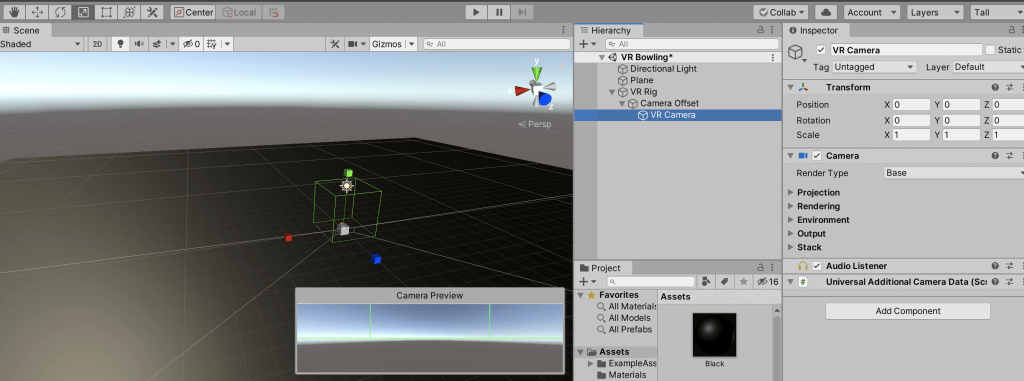
Task: Uncheck the VR Camera active checkbox
Action: pyautogui.click(x=822, y=50)
